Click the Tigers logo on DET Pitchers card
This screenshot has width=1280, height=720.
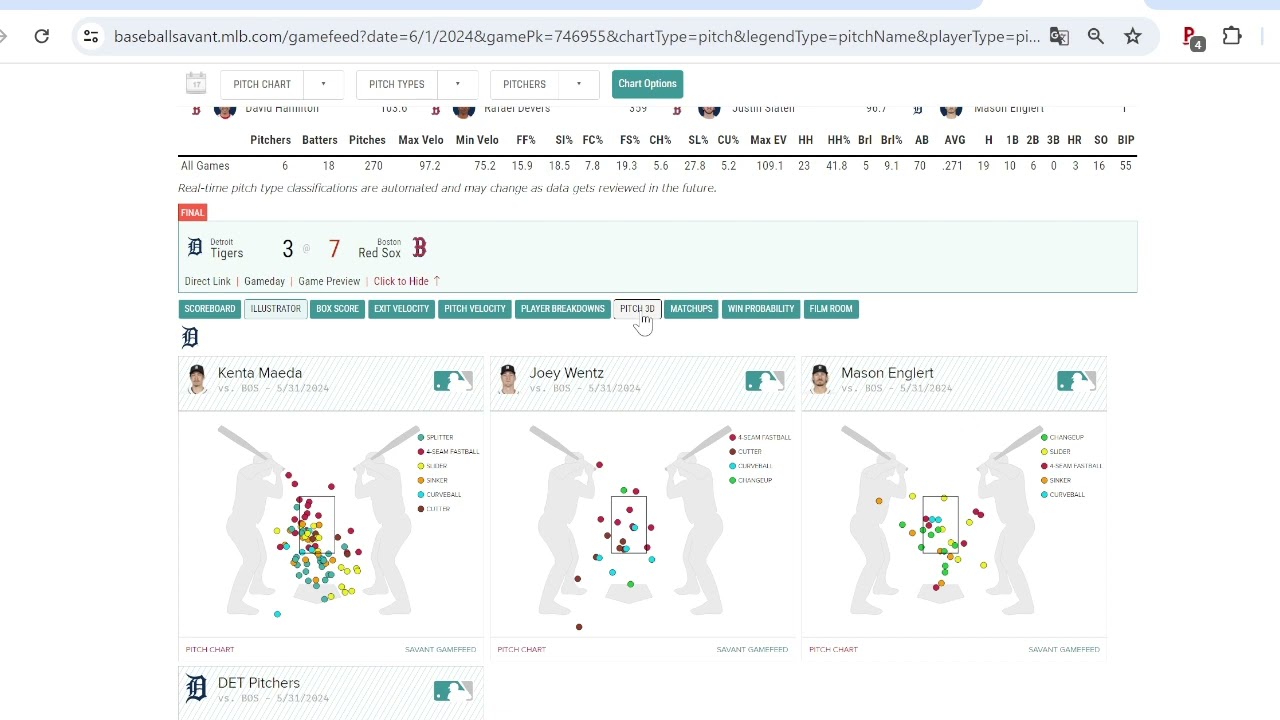(197, 688)
